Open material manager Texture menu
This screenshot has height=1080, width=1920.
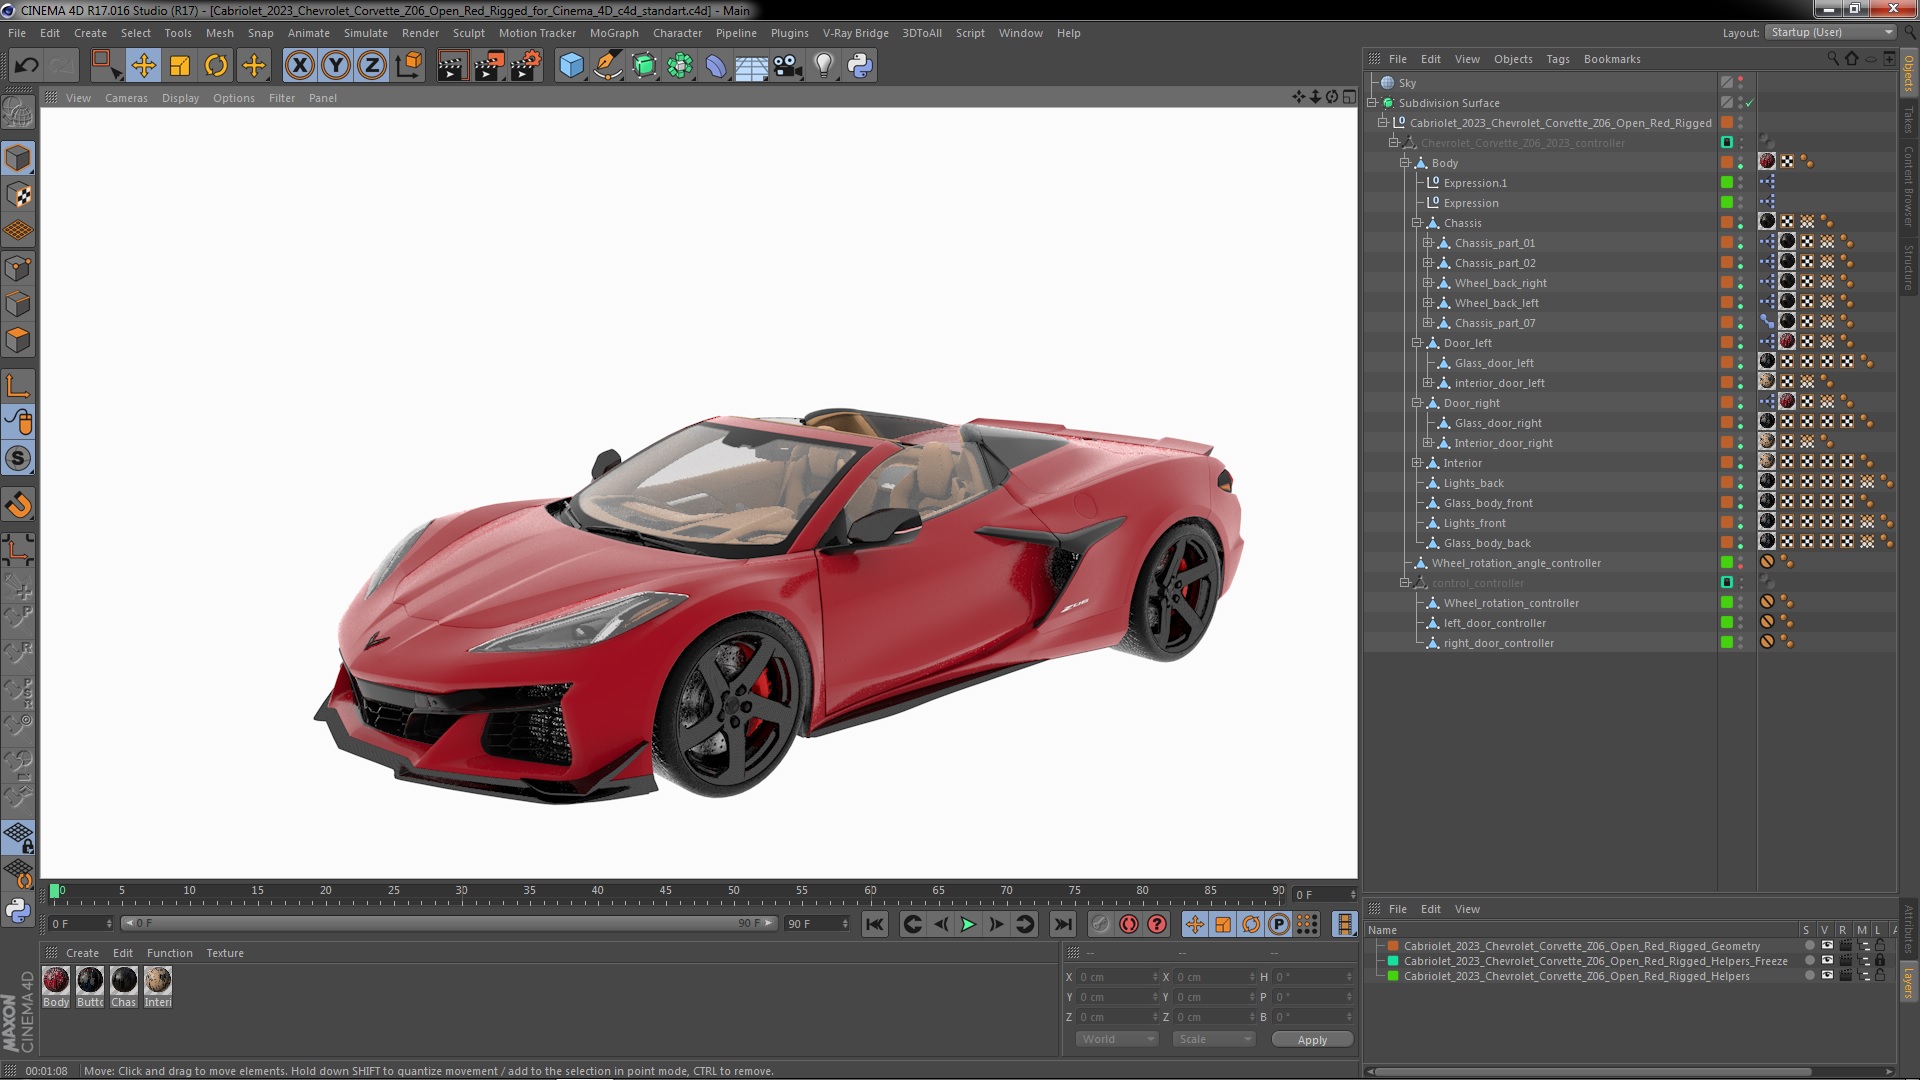225,953
